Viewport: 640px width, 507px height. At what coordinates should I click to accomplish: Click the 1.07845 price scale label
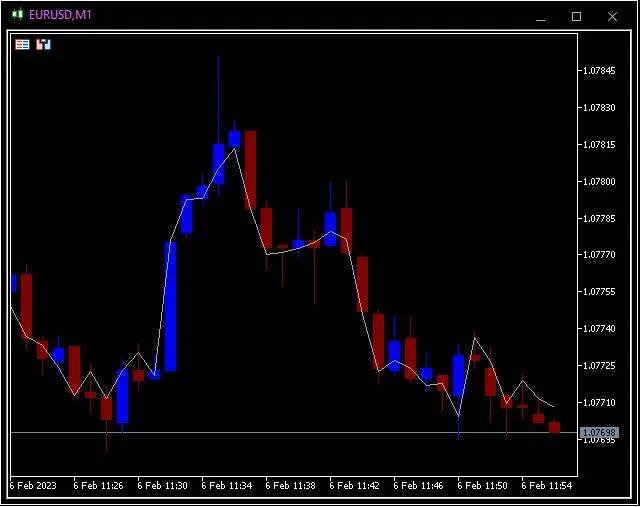pyautogui.click(x=598, y=71)
